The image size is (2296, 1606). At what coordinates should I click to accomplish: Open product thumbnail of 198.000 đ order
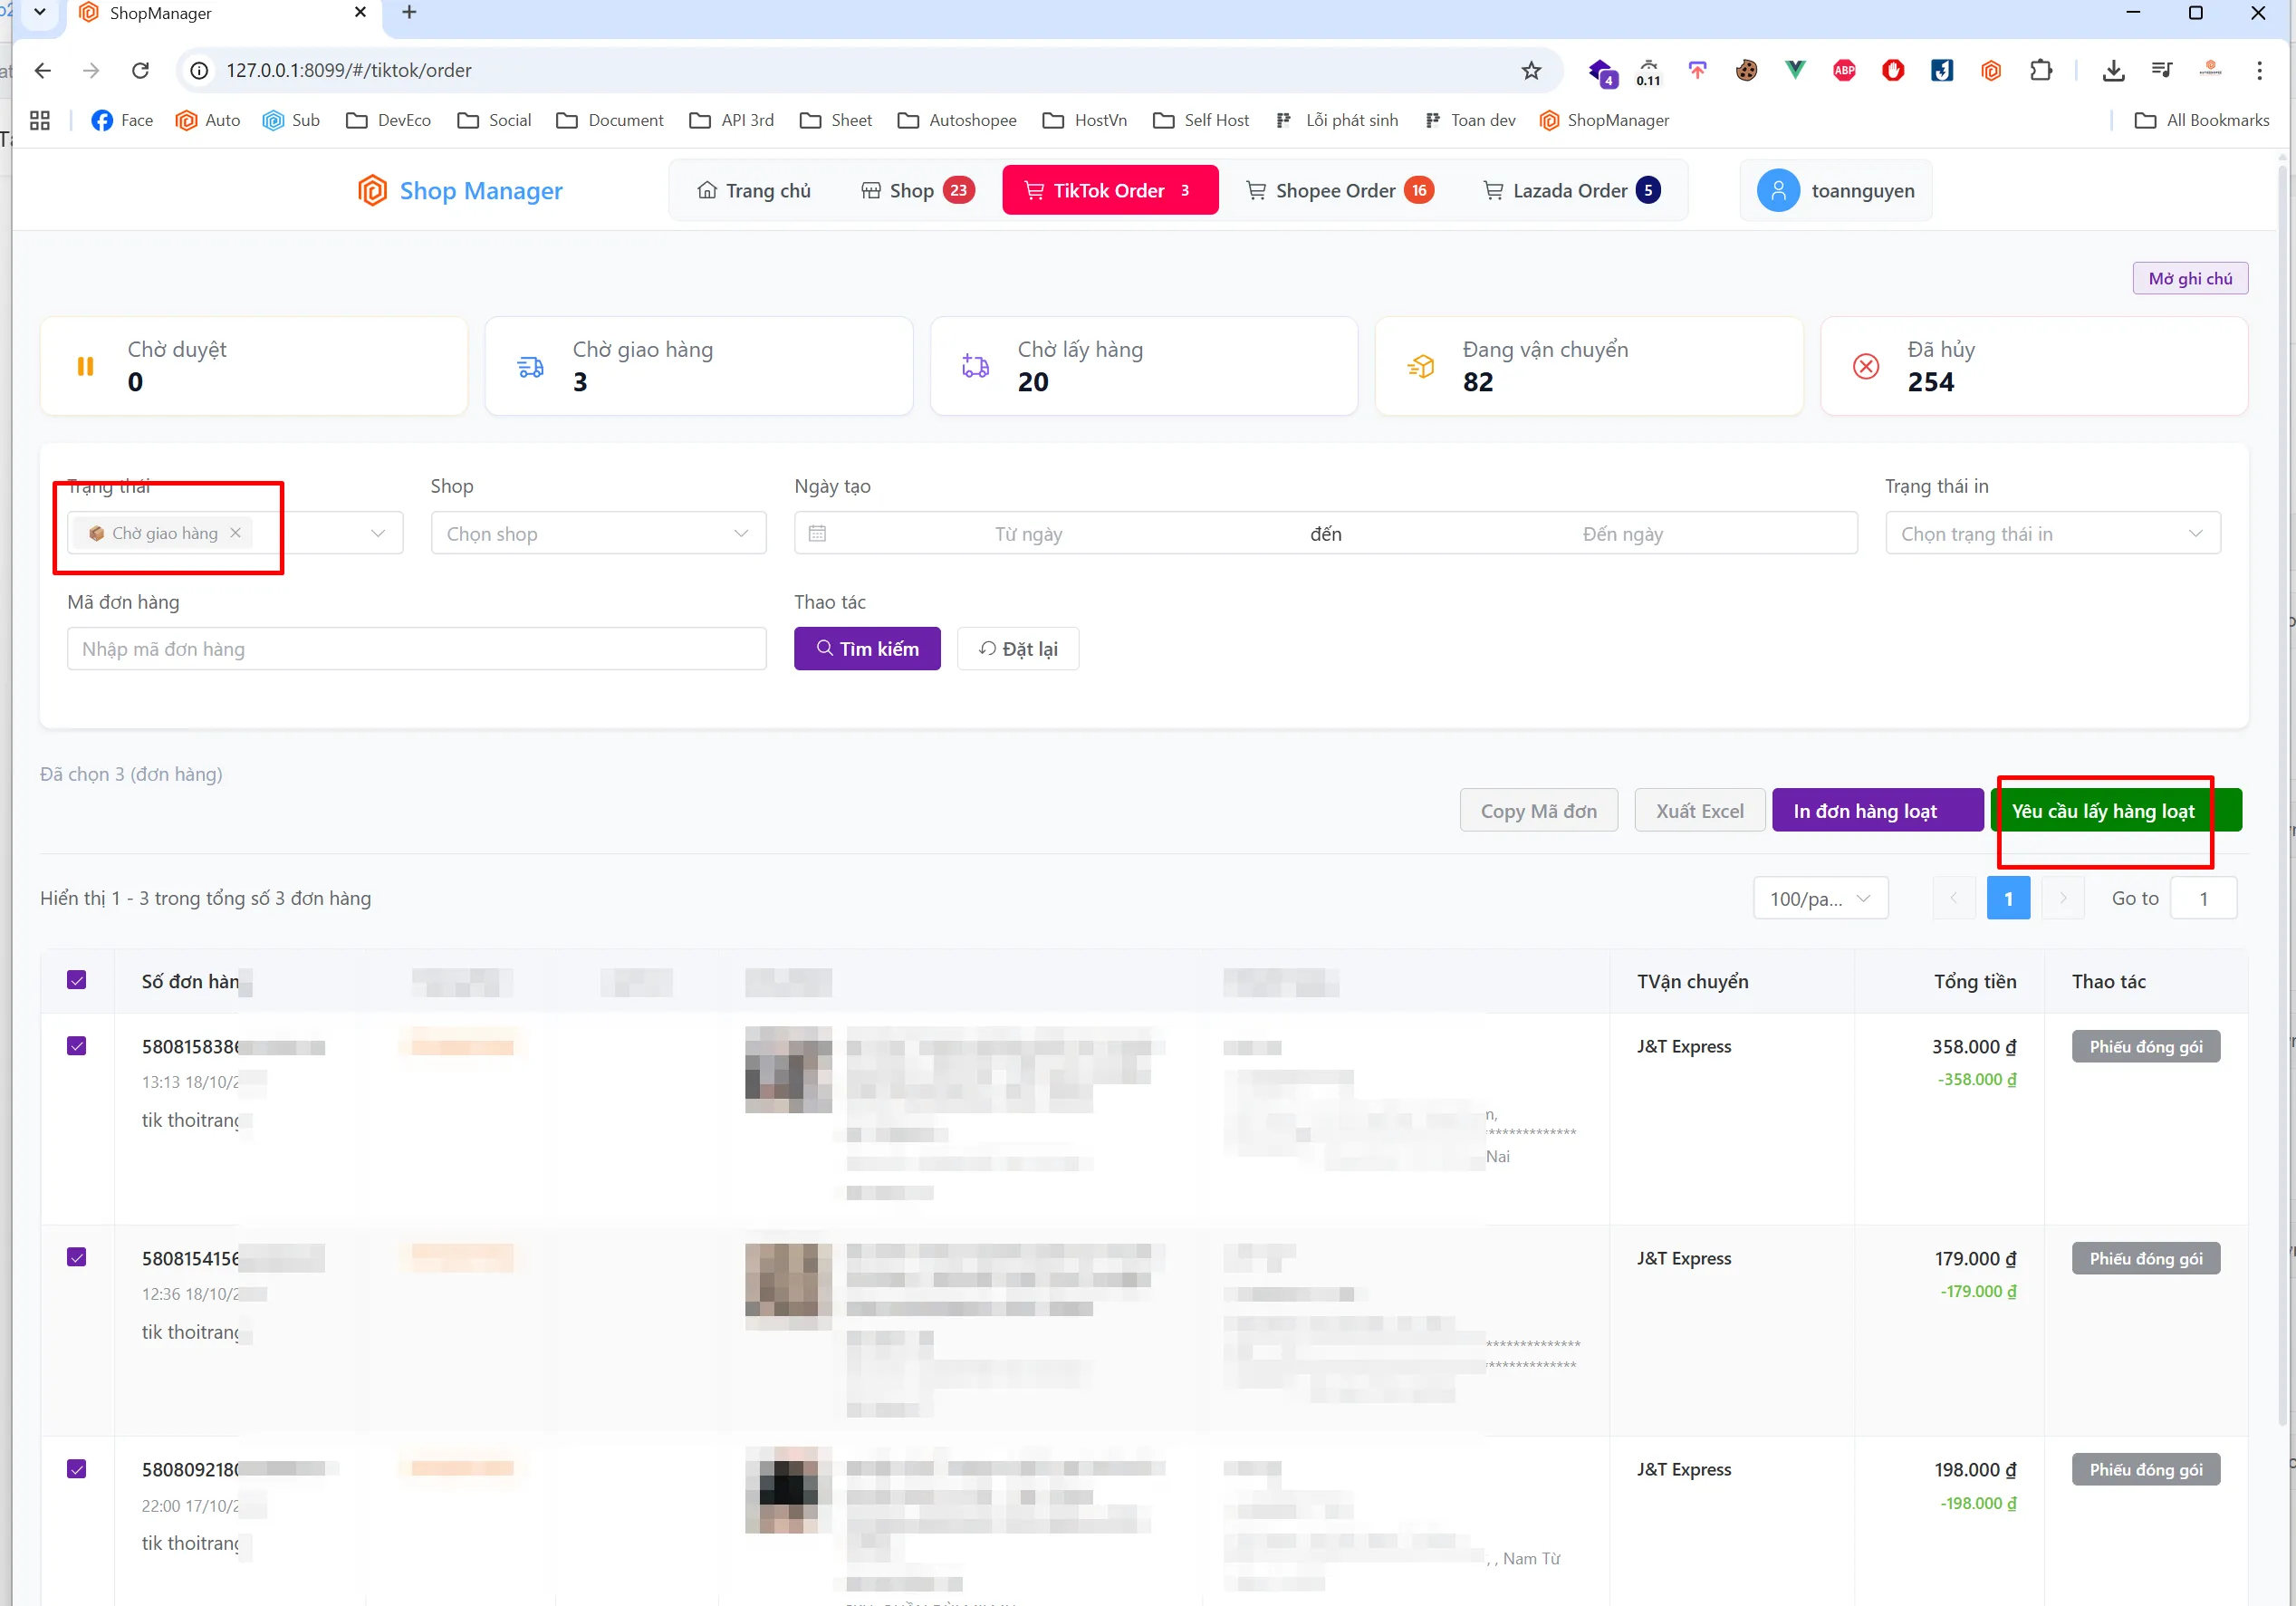tap(788, 1490)
